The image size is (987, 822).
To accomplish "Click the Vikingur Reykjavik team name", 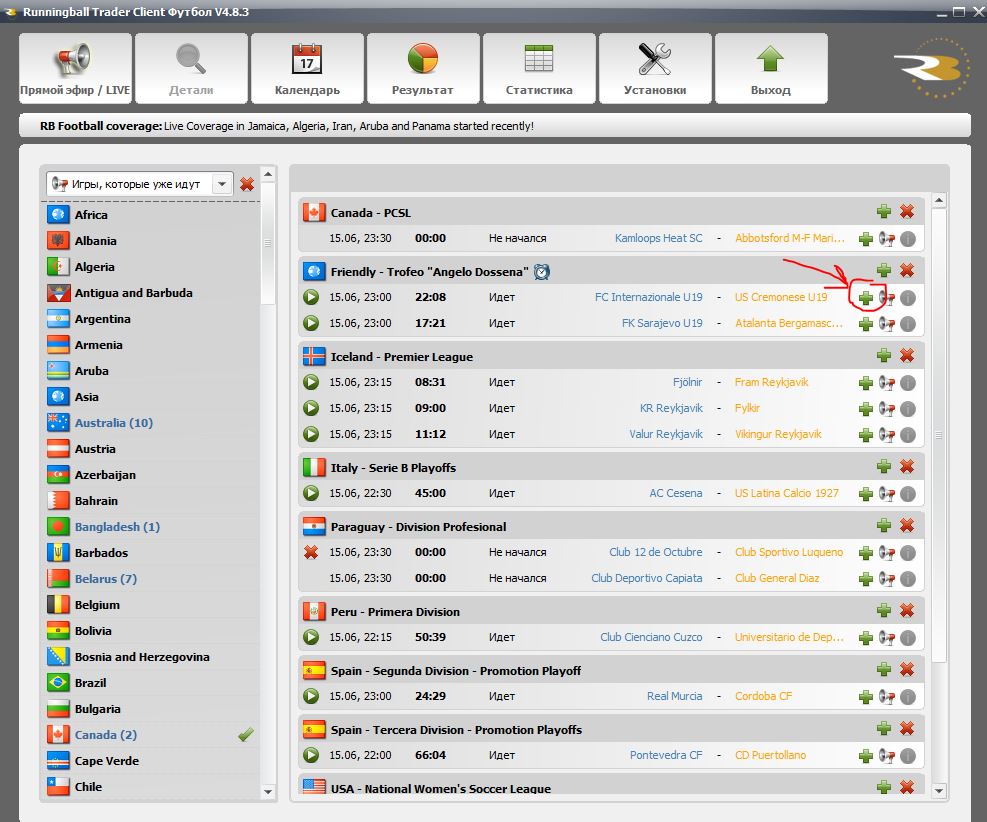I will pyautogui.click(x=778, y=434).
